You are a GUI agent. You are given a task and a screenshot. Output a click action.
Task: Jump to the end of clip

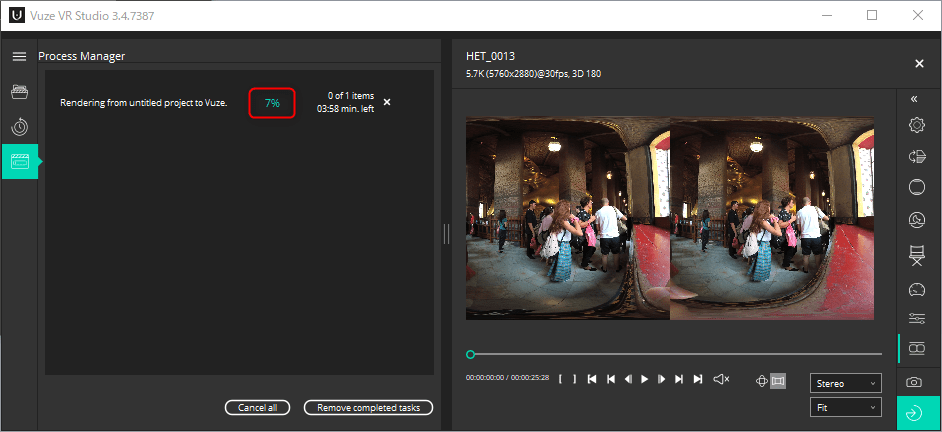[697, 379]
